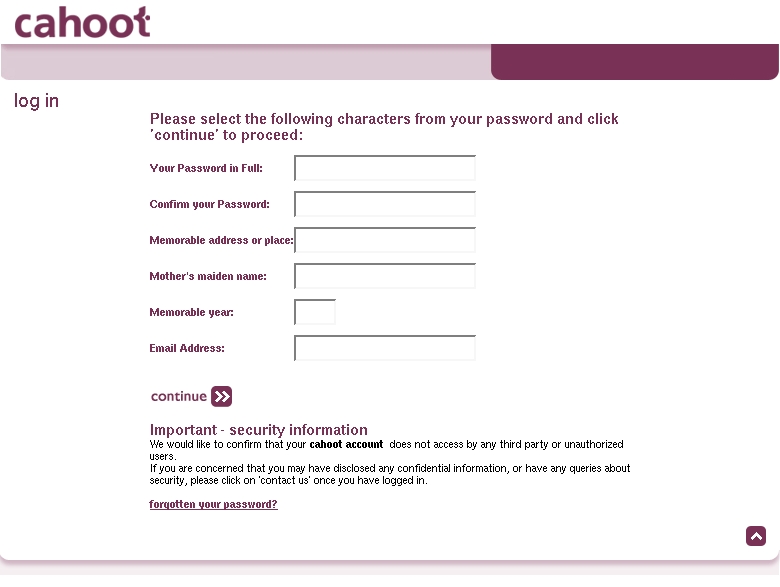Click the Mother's maiden name label
Viewport: 780px width, 587px height.
point(208,276)
